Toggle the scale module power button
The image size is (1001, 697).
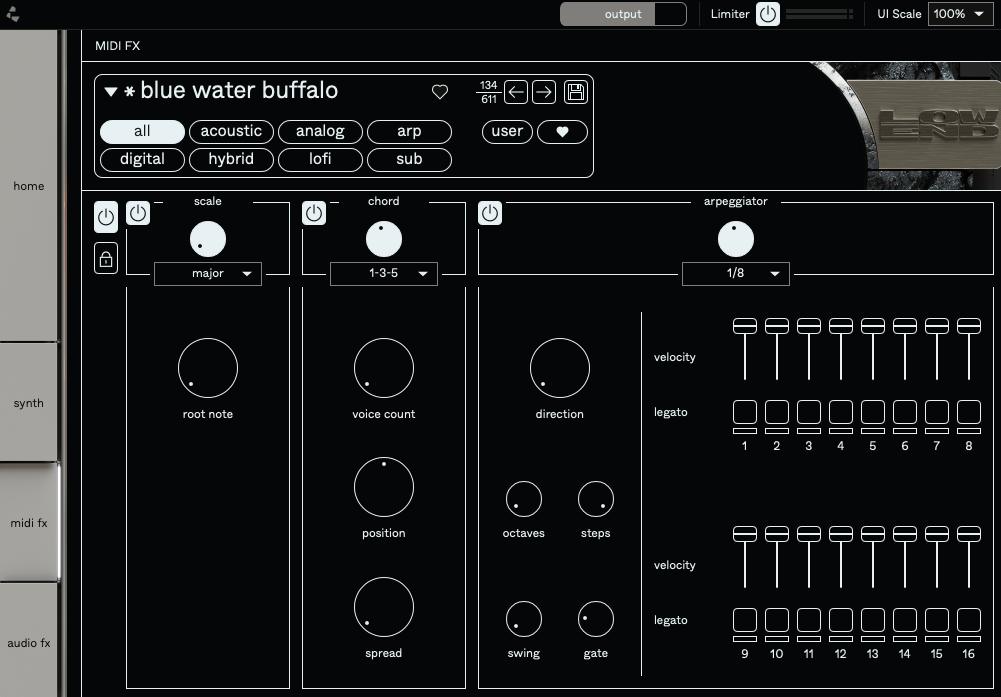pyautogui.click(x=137, y=213)
